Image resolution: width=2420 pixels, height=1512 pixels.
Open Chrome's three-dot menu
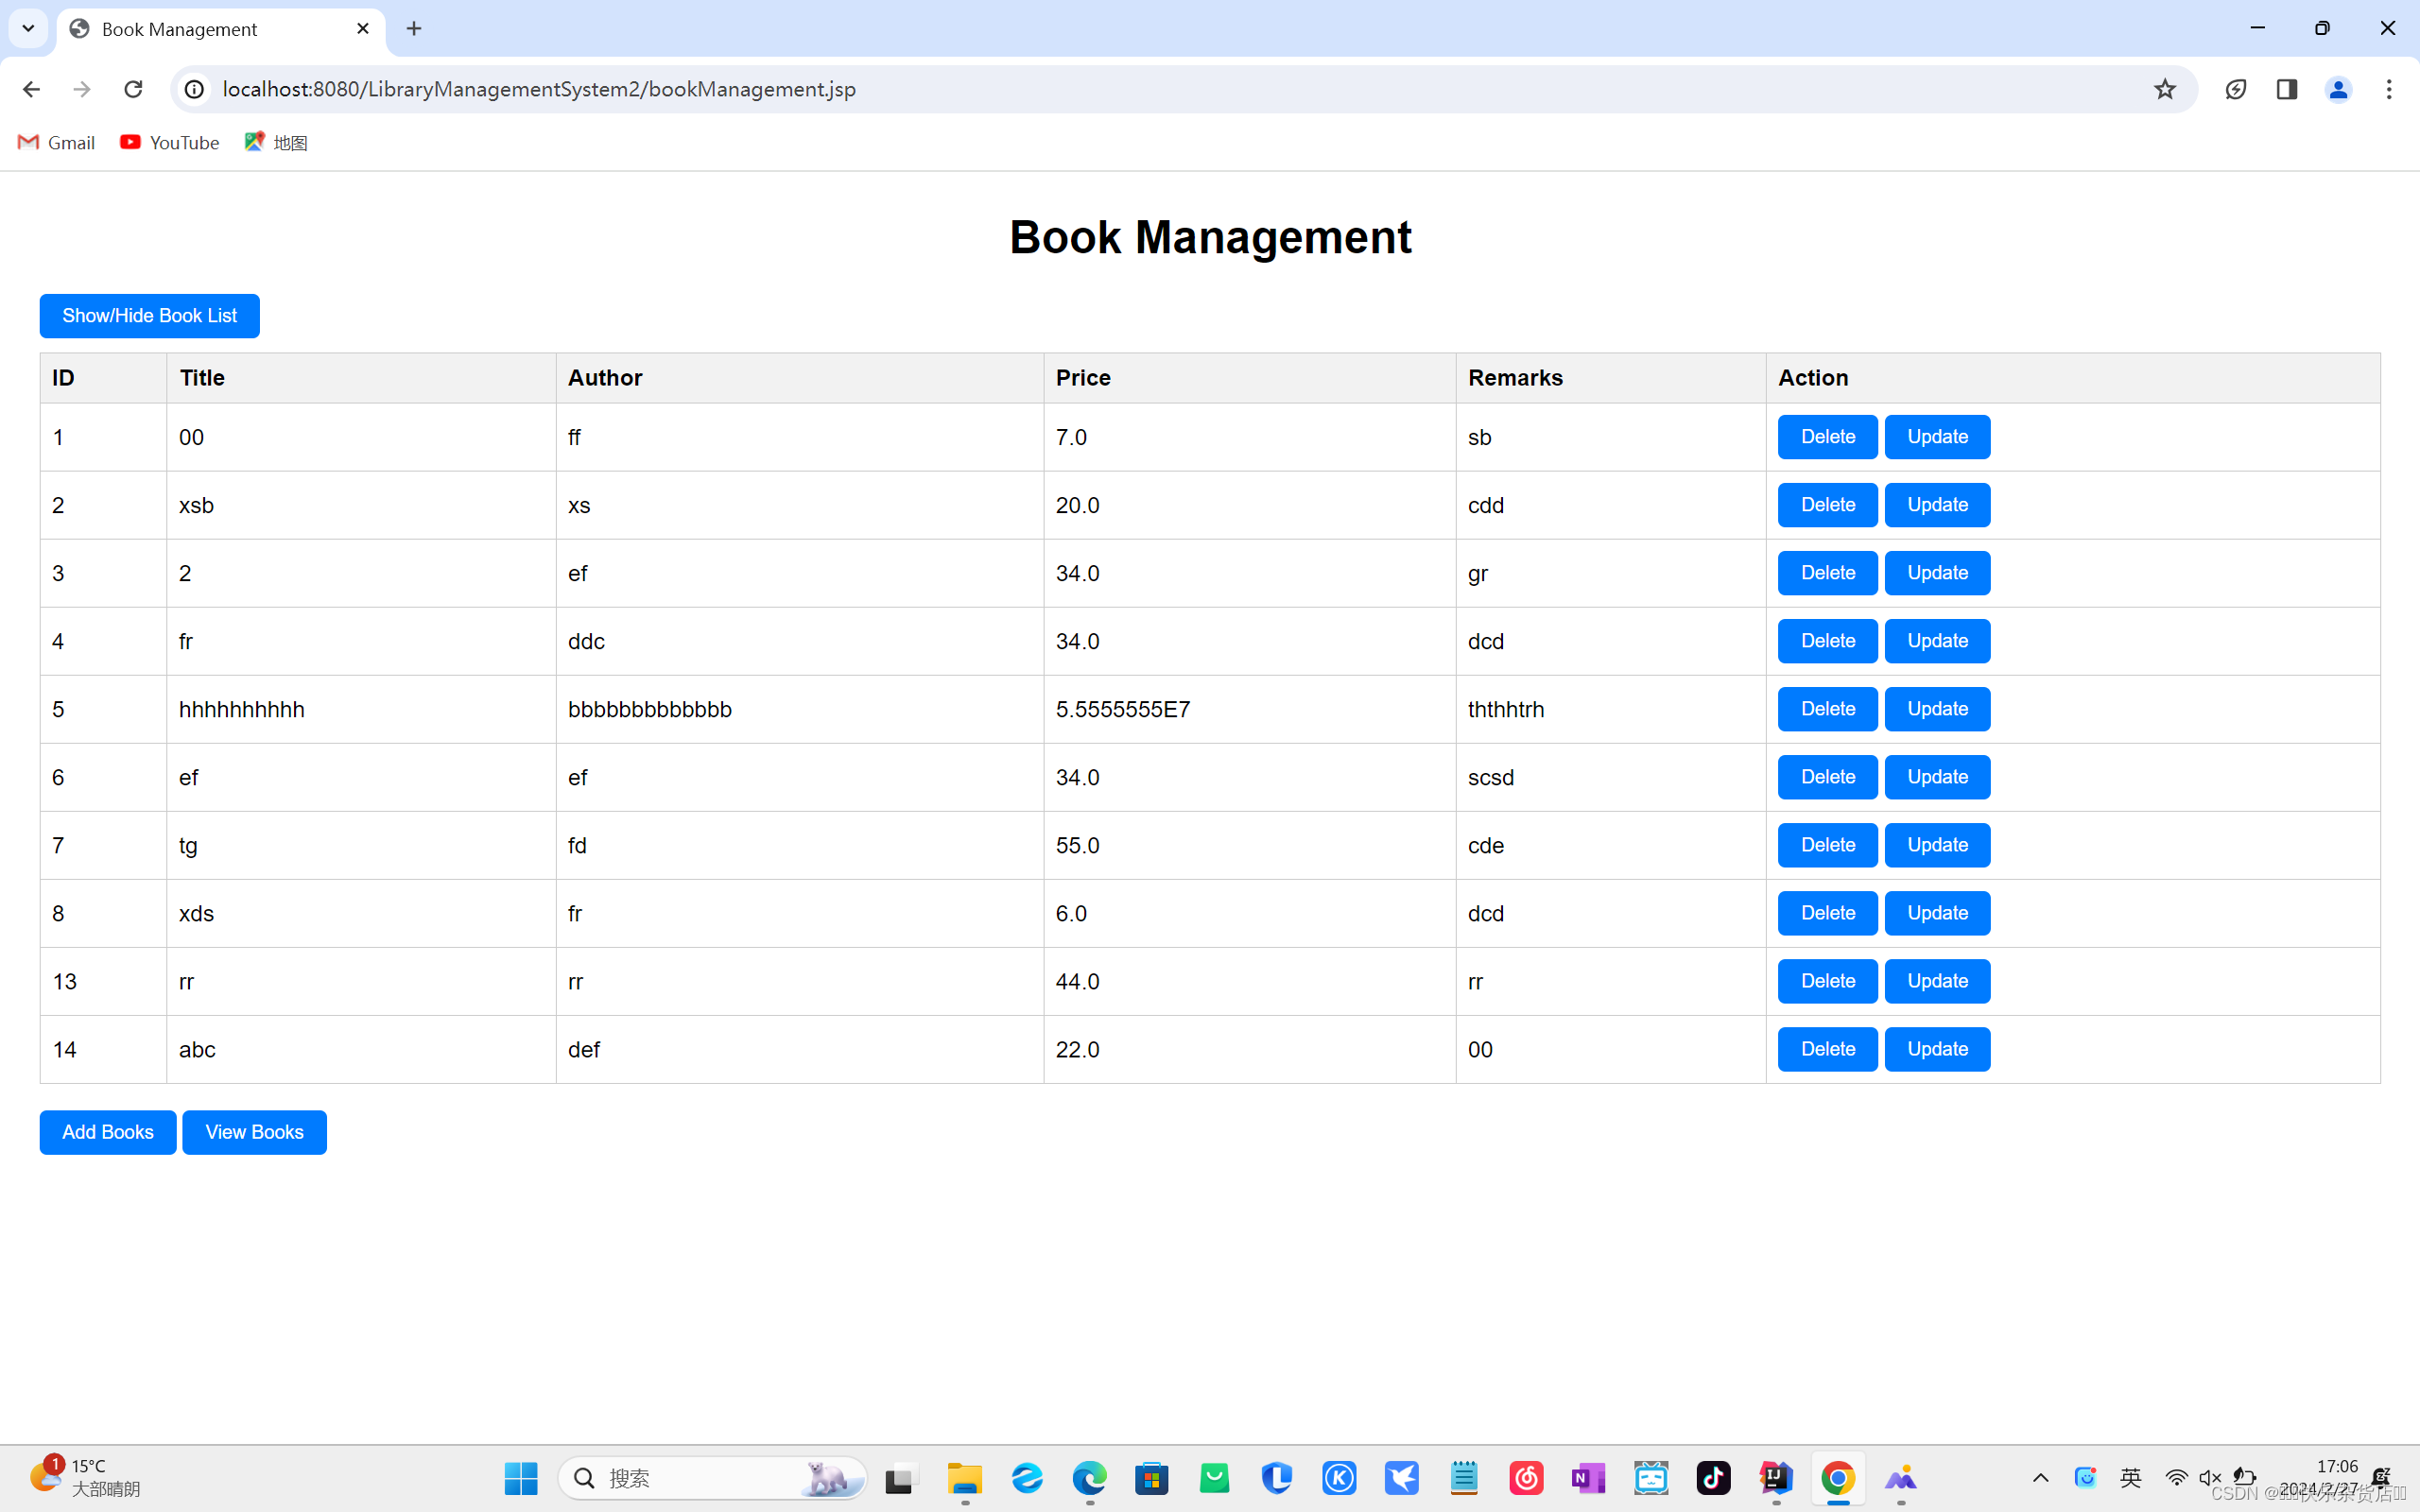point(2389,89)
